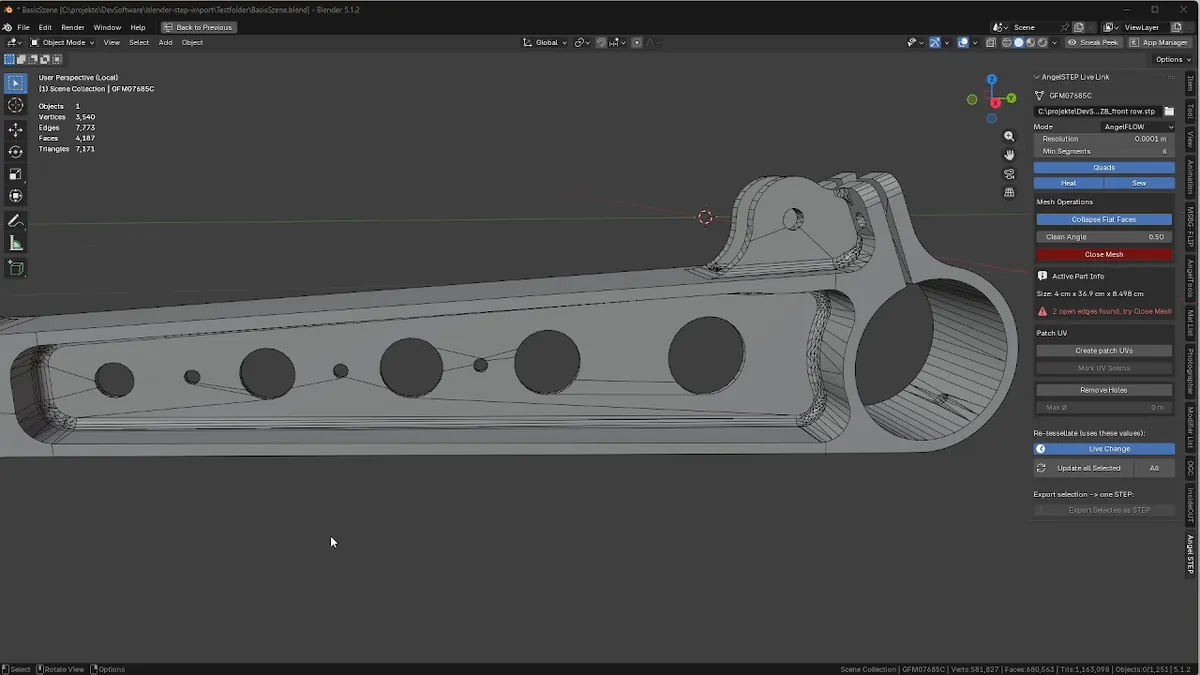Image resolution: width=1200 pixels, height=675 pixels.
Task: Toggle proportional editing icon
Action: tap(637, 43)
